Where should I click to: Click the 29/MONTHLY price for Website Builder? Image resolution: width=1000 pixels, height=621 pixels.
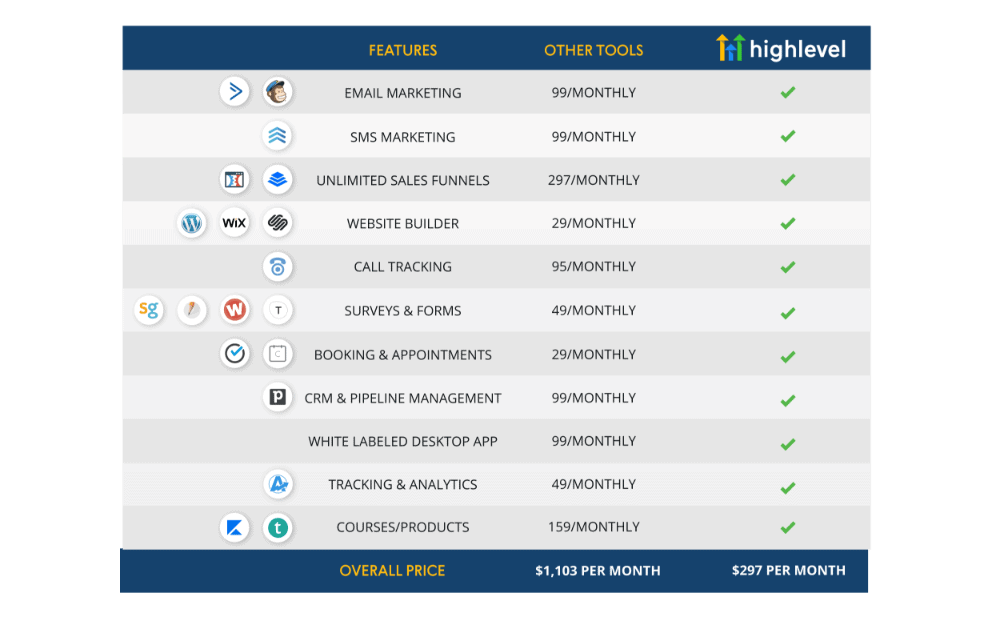pos(593,223)
